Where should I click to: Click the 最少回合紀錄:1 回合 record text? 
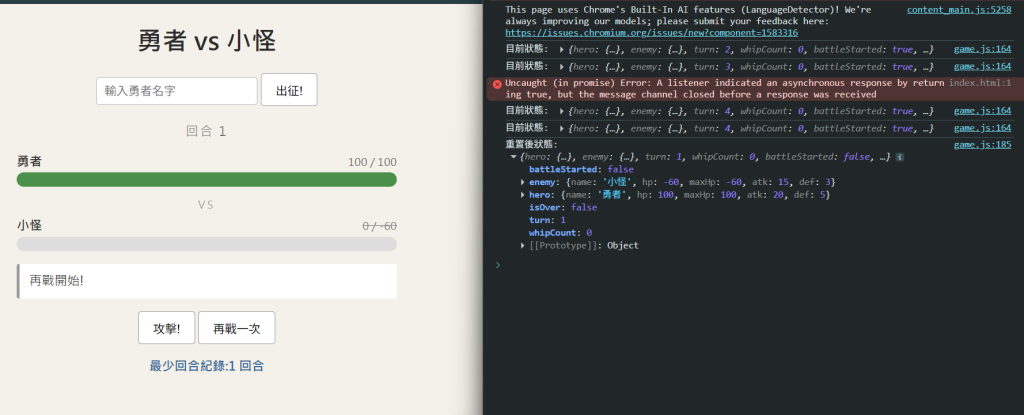tap(206, 366)
